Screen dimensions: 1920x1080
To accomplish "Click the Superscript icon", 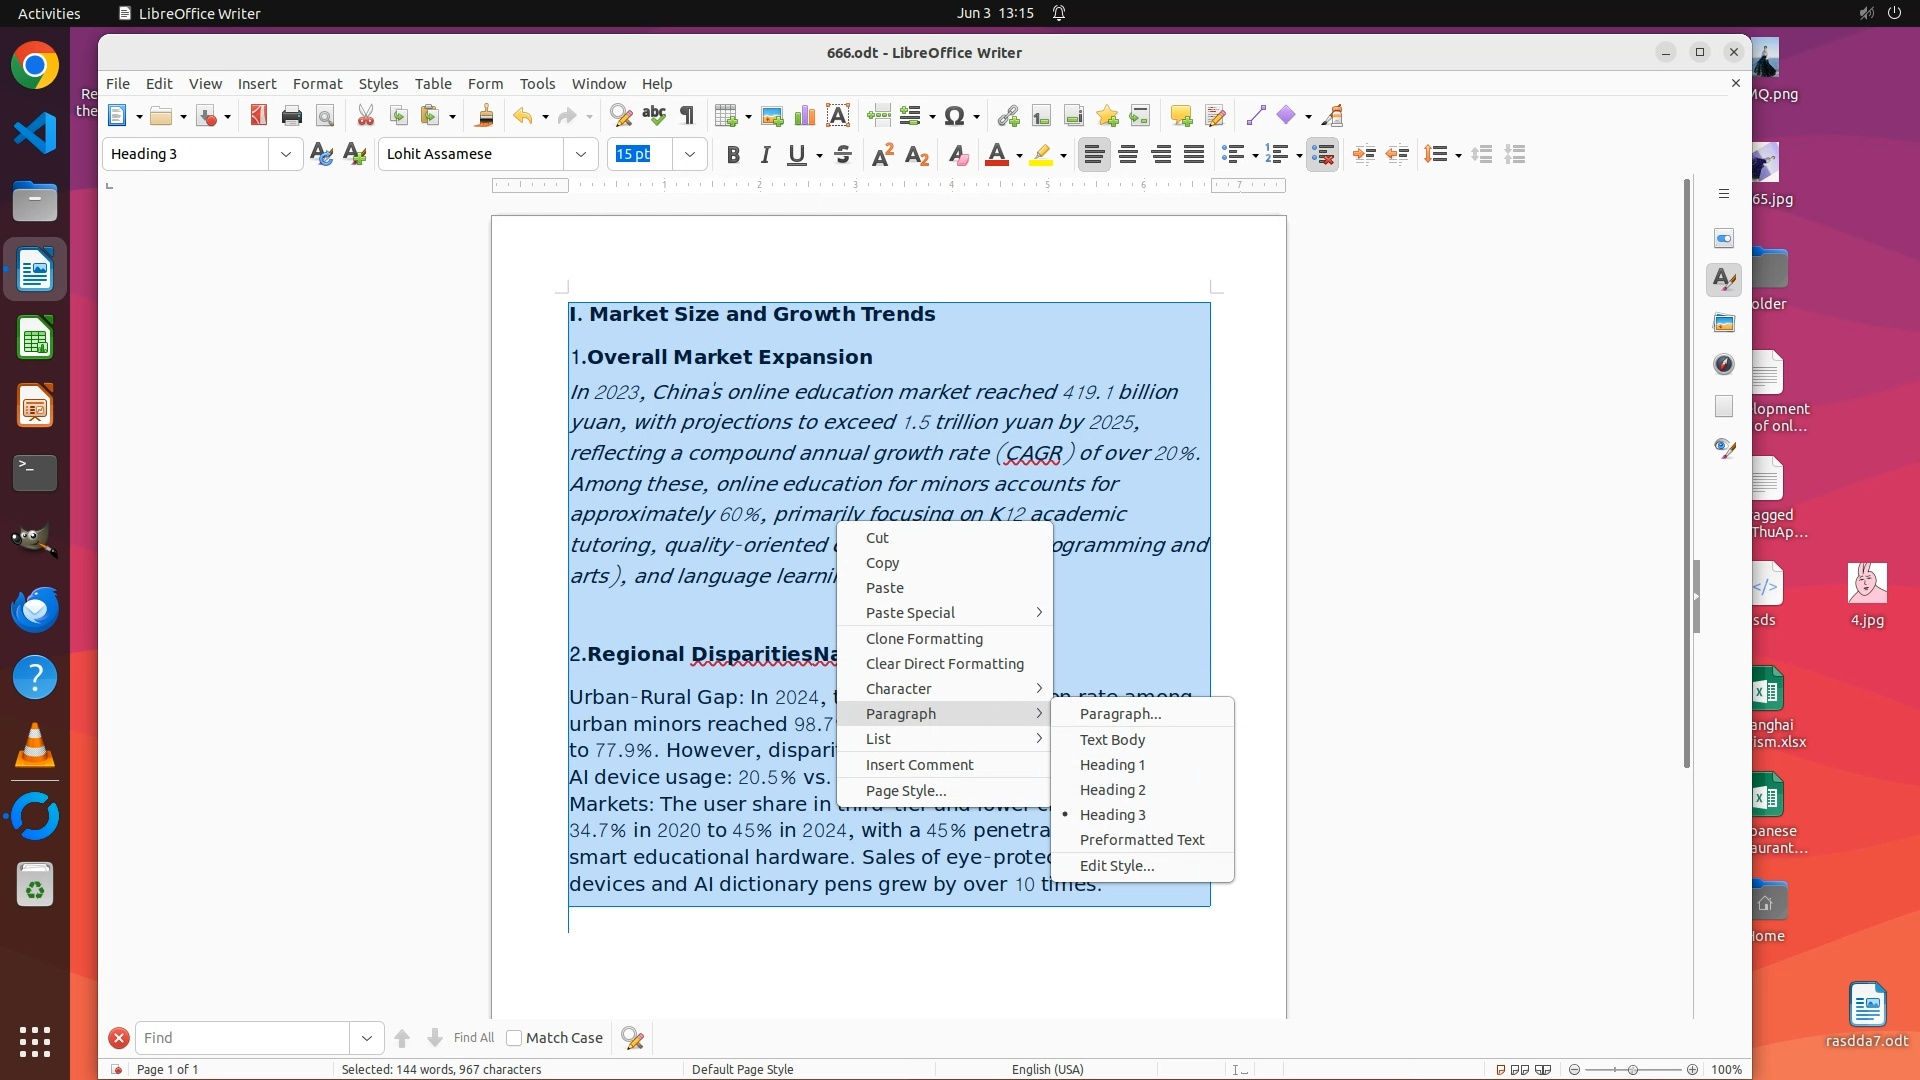I will point(882,155).
